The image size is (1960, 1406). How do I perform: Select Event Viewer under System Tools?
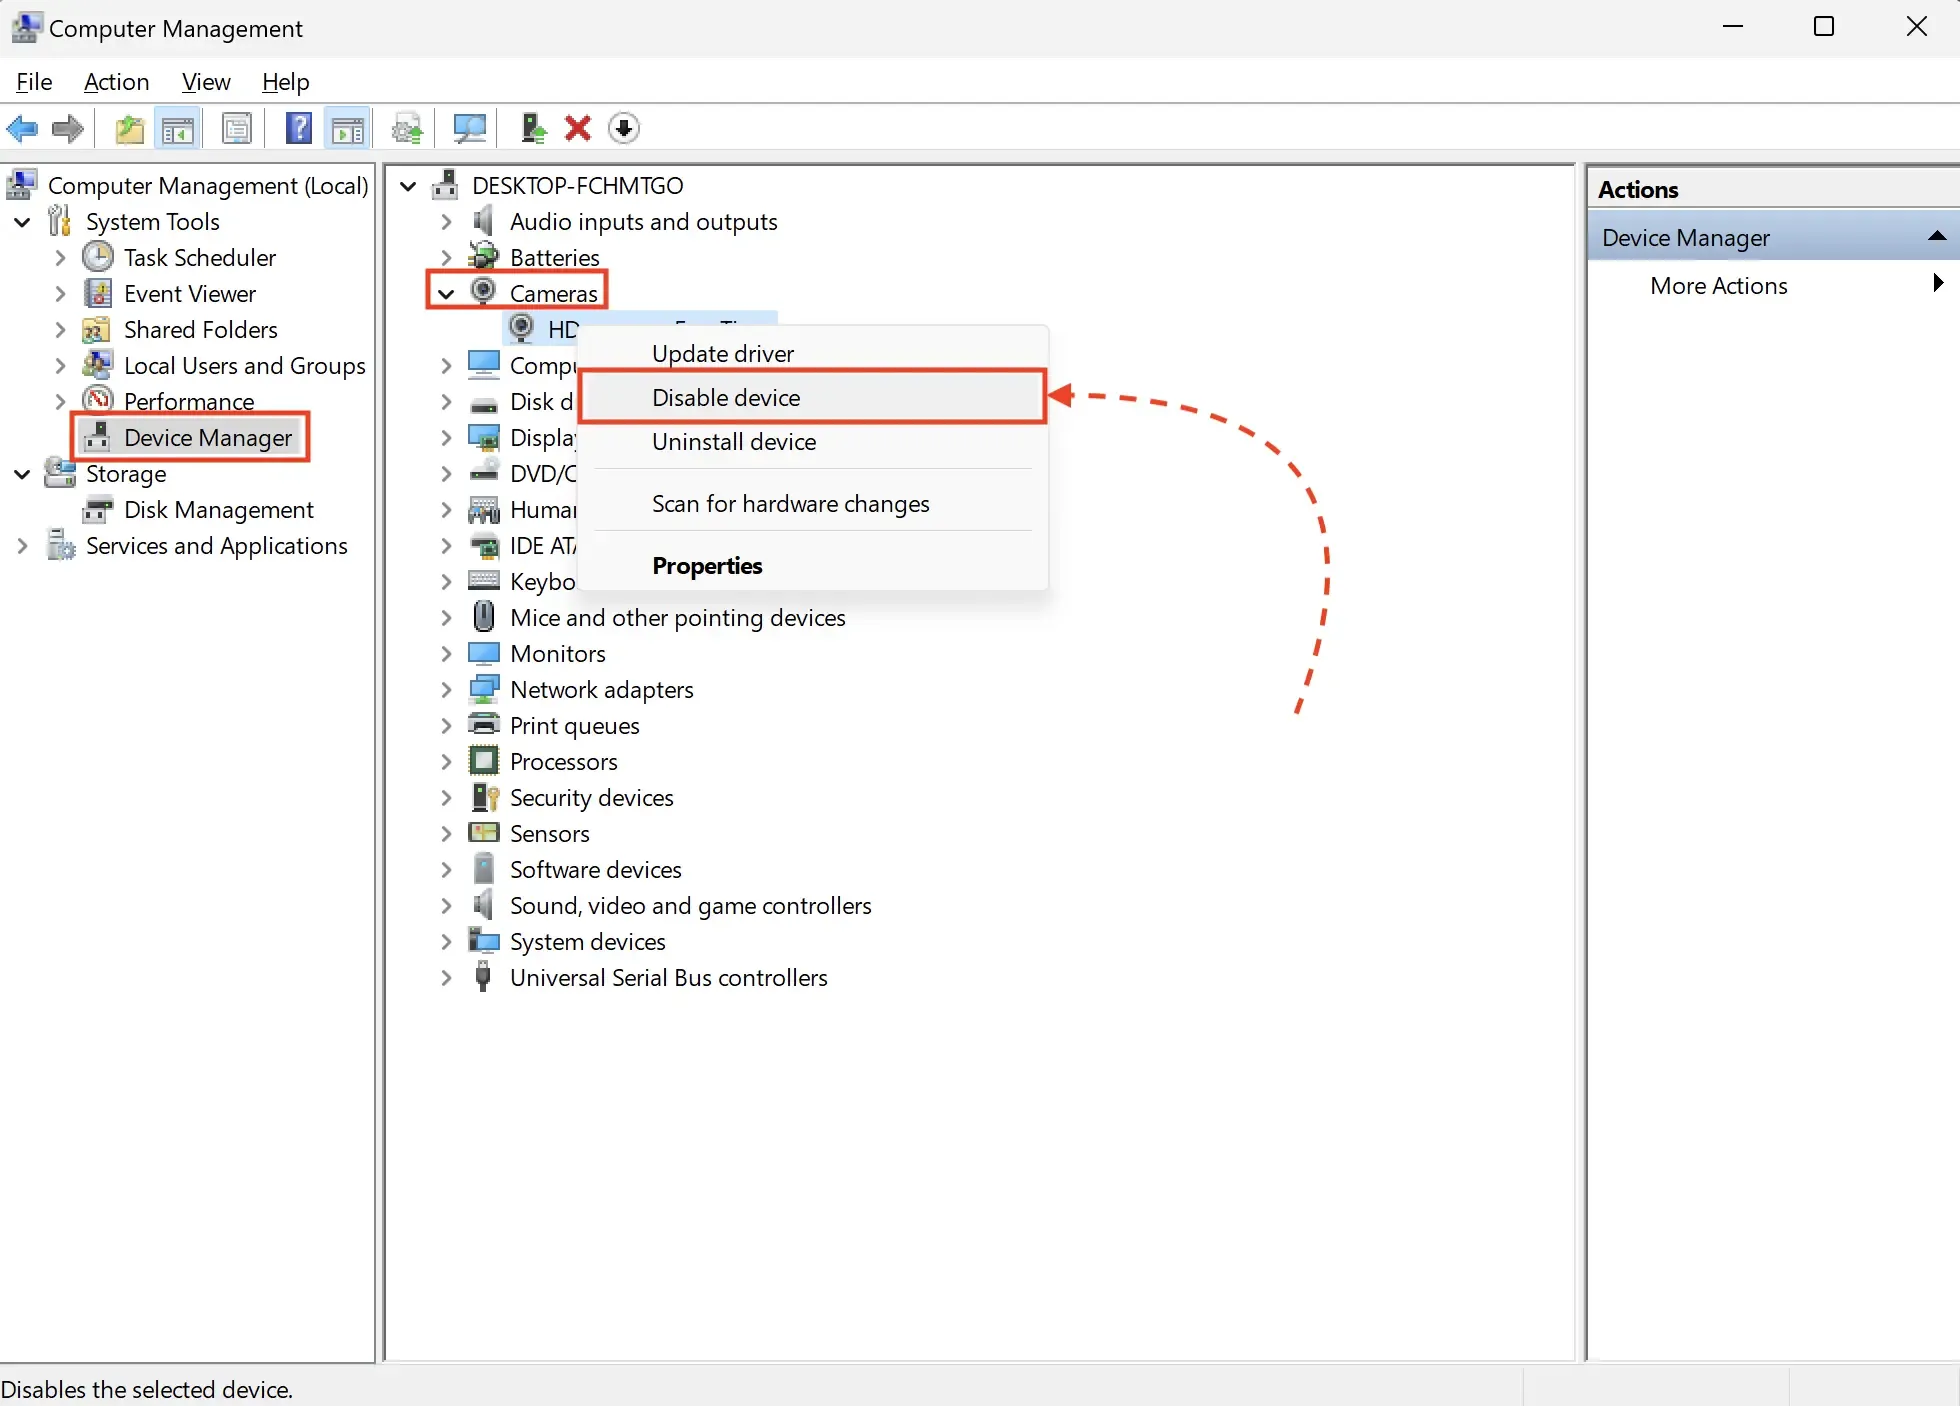(x=189, y=294)
